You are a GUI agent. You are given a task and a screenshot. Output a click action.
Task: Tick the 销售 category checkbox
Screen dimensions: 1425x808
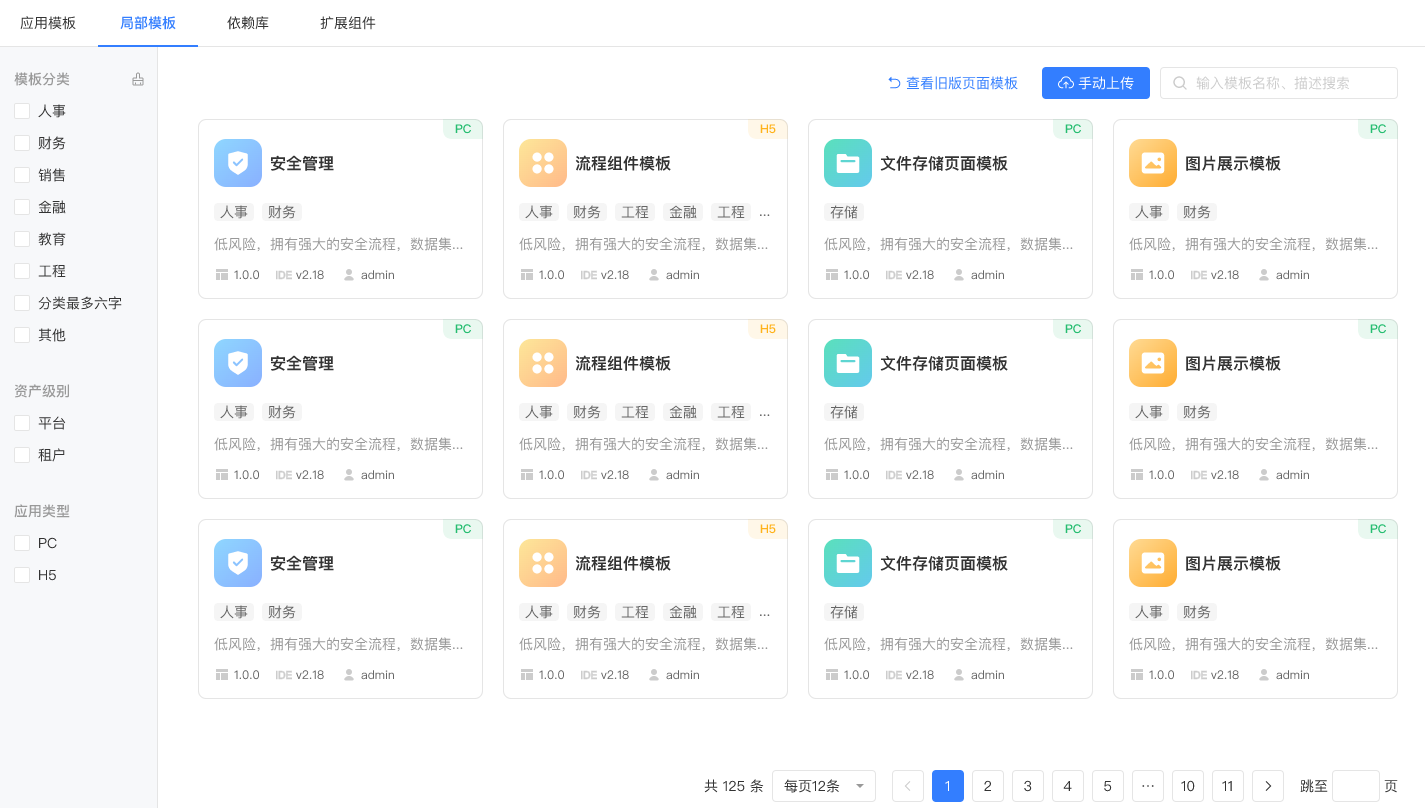click(22, 175)
